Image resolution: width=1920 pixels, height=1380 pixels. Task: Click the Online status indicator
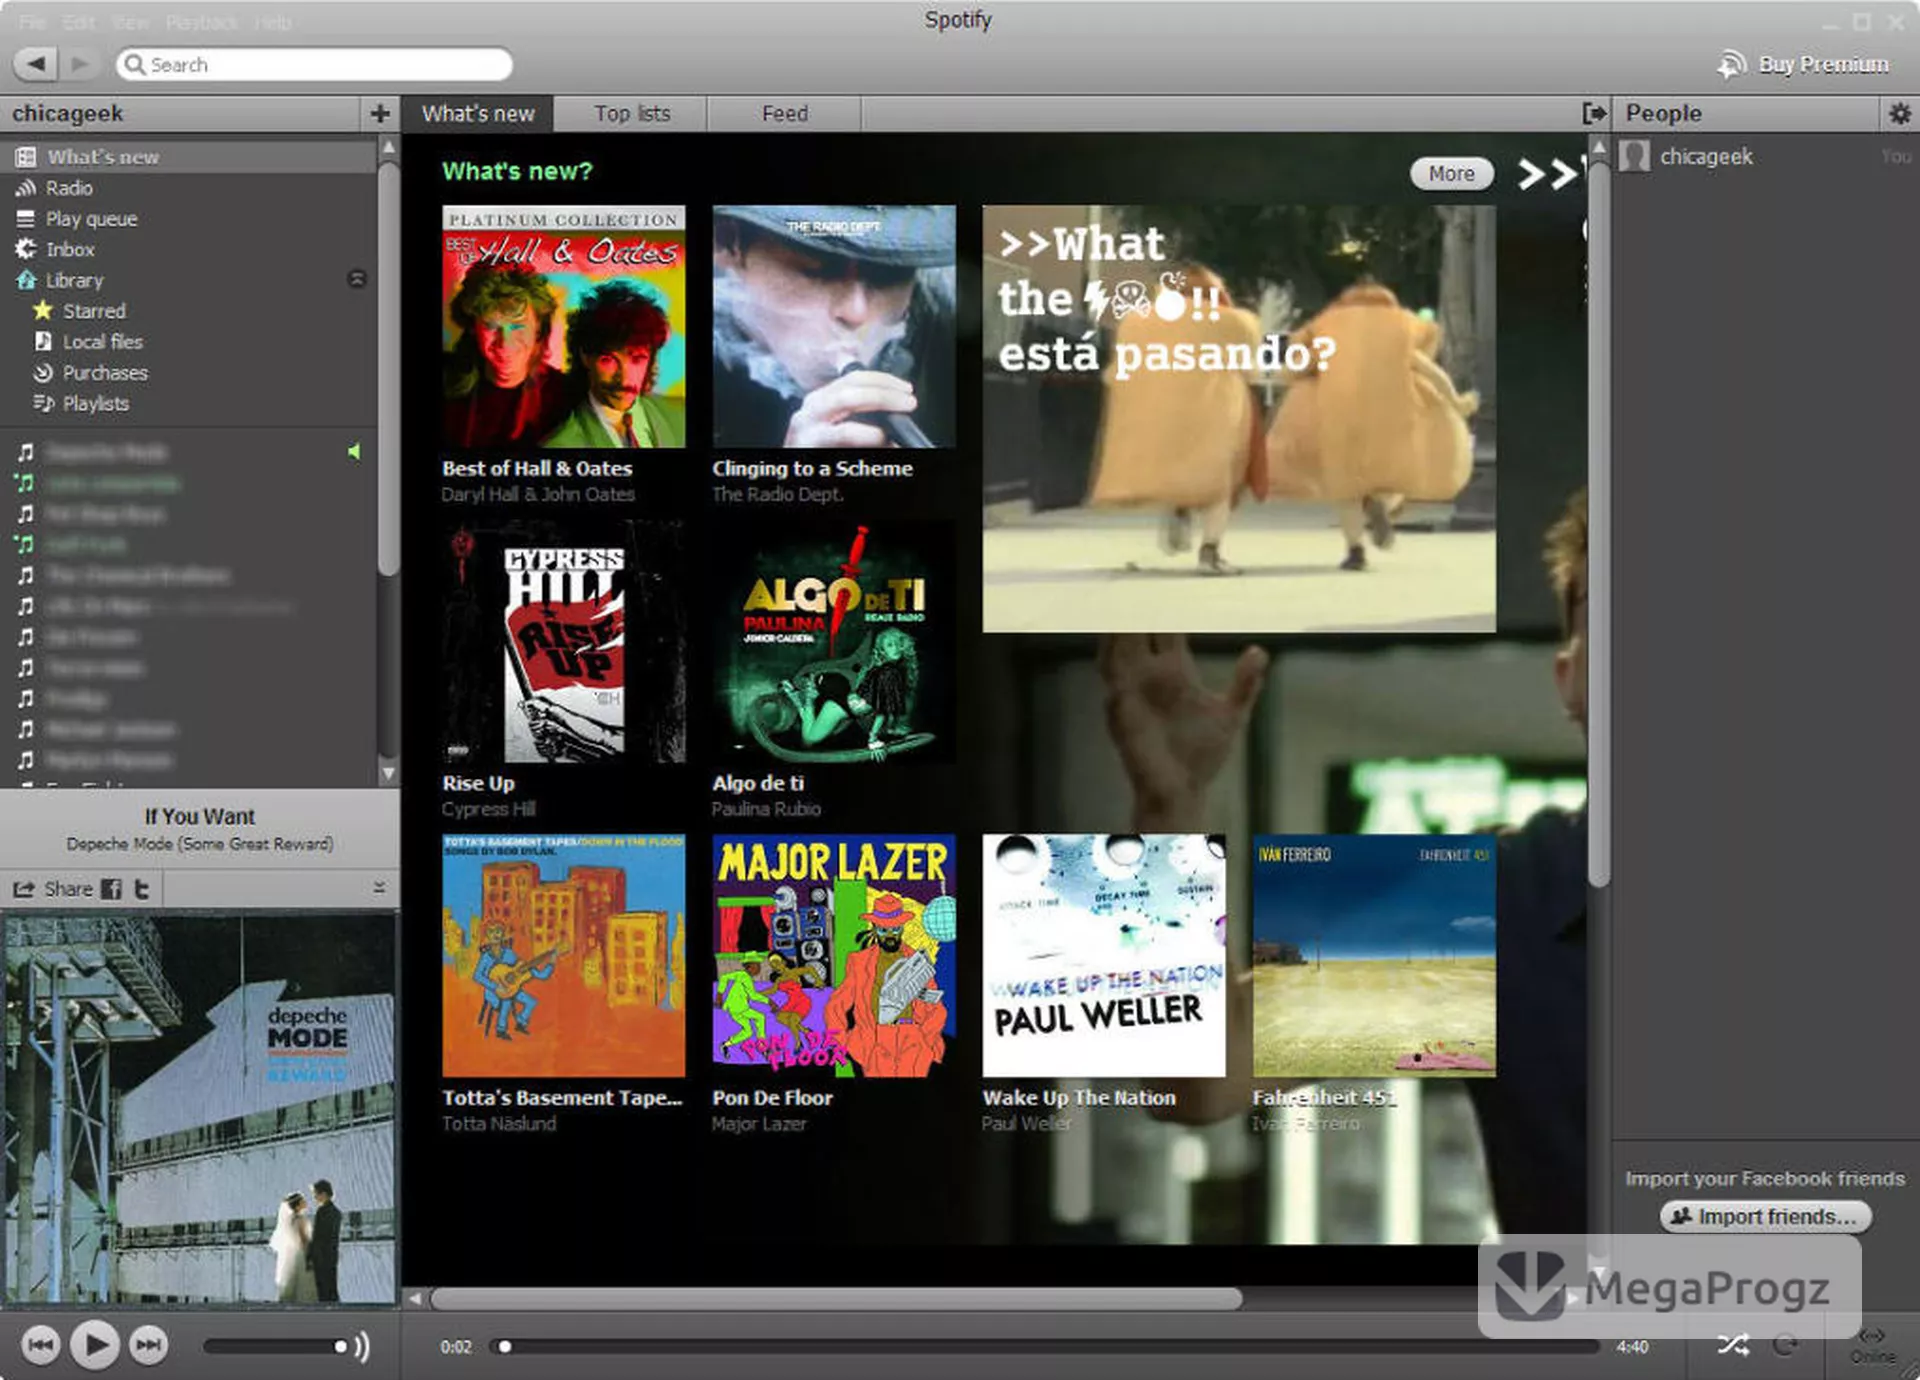[1872, 1345]
